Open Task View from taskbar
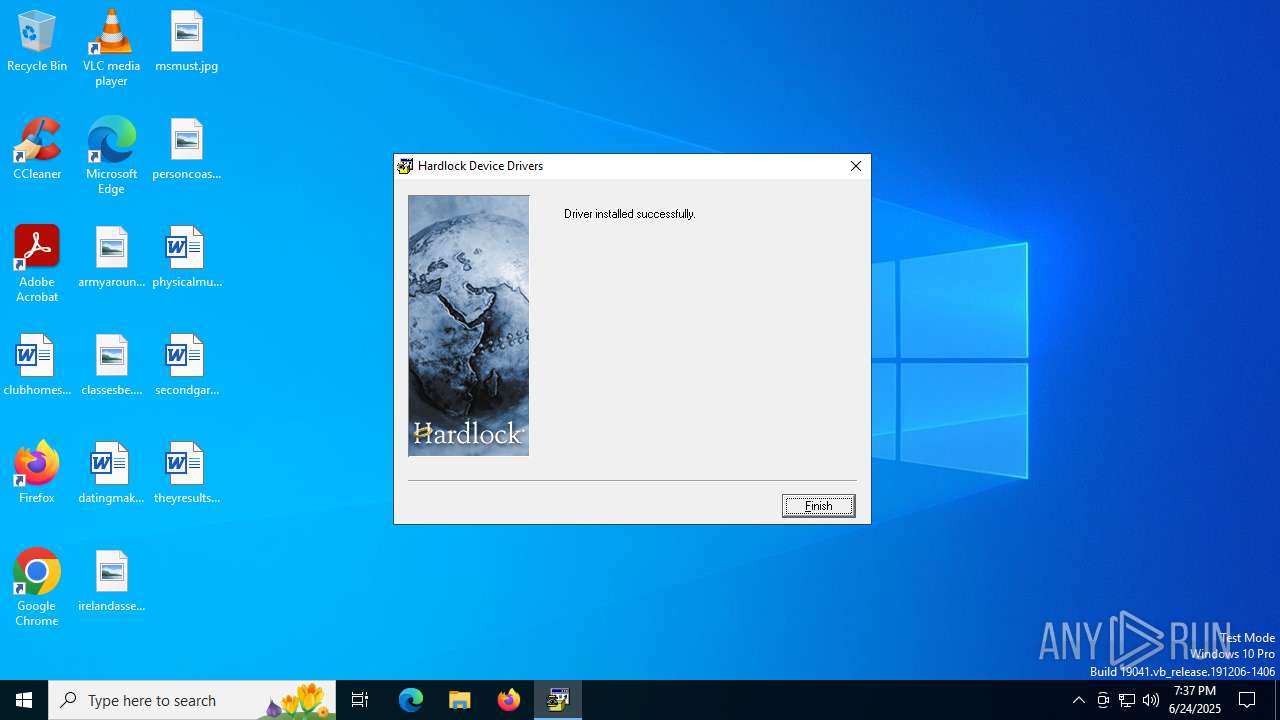 pos(360,700)
